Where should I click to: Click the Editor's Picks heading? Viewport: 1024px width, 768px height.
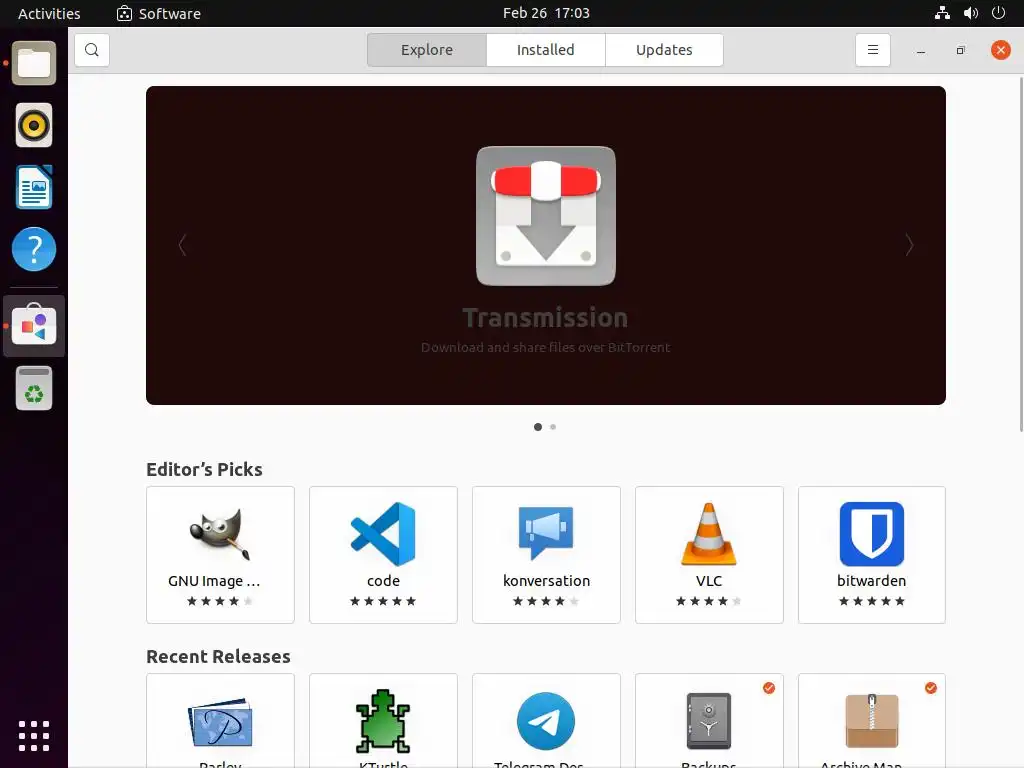(204, 470)
